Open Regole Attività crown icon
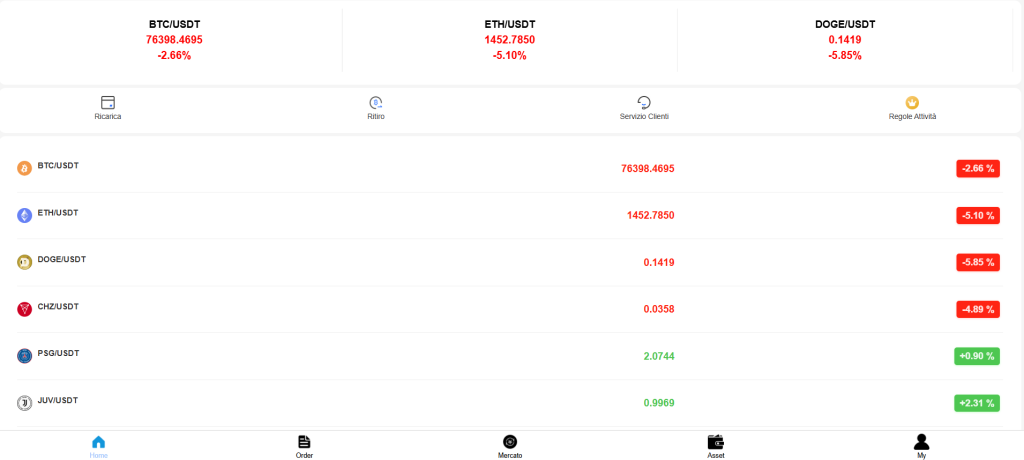This screenshot has width=1024, height=460. (x=912, y=103)
